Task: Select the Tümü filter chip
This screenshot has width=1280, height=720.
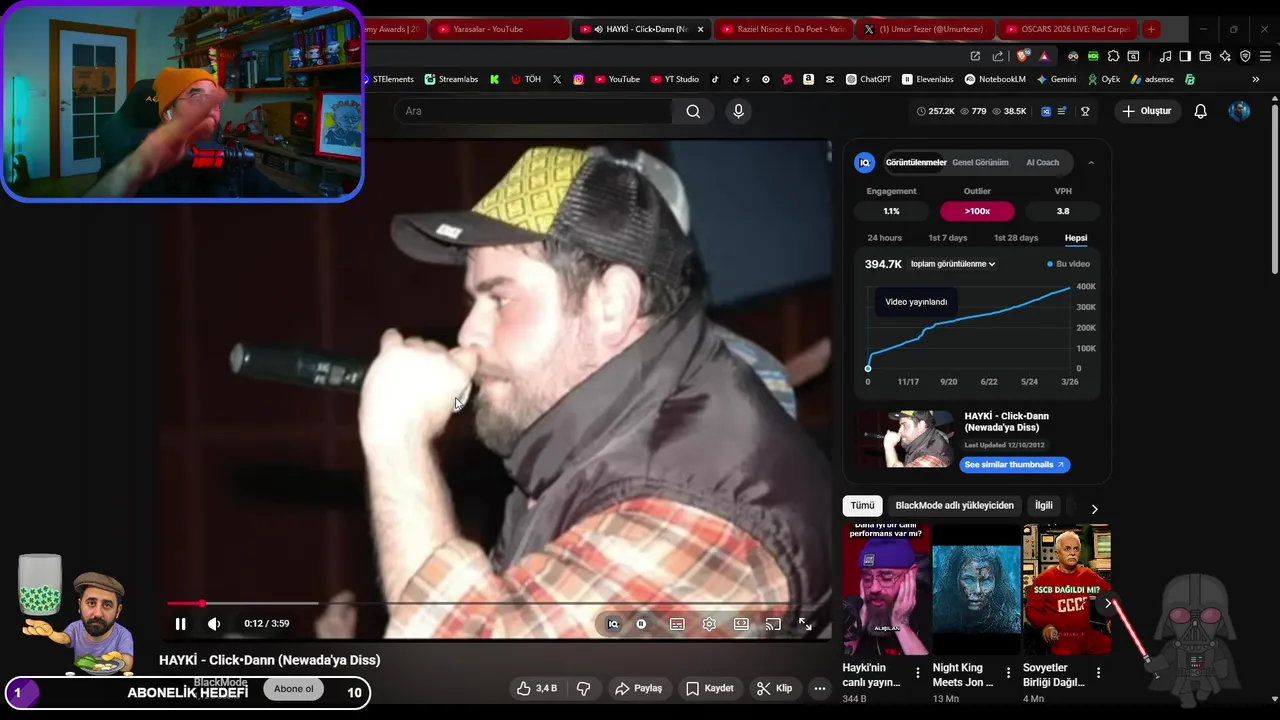Action: pos(862,505)
